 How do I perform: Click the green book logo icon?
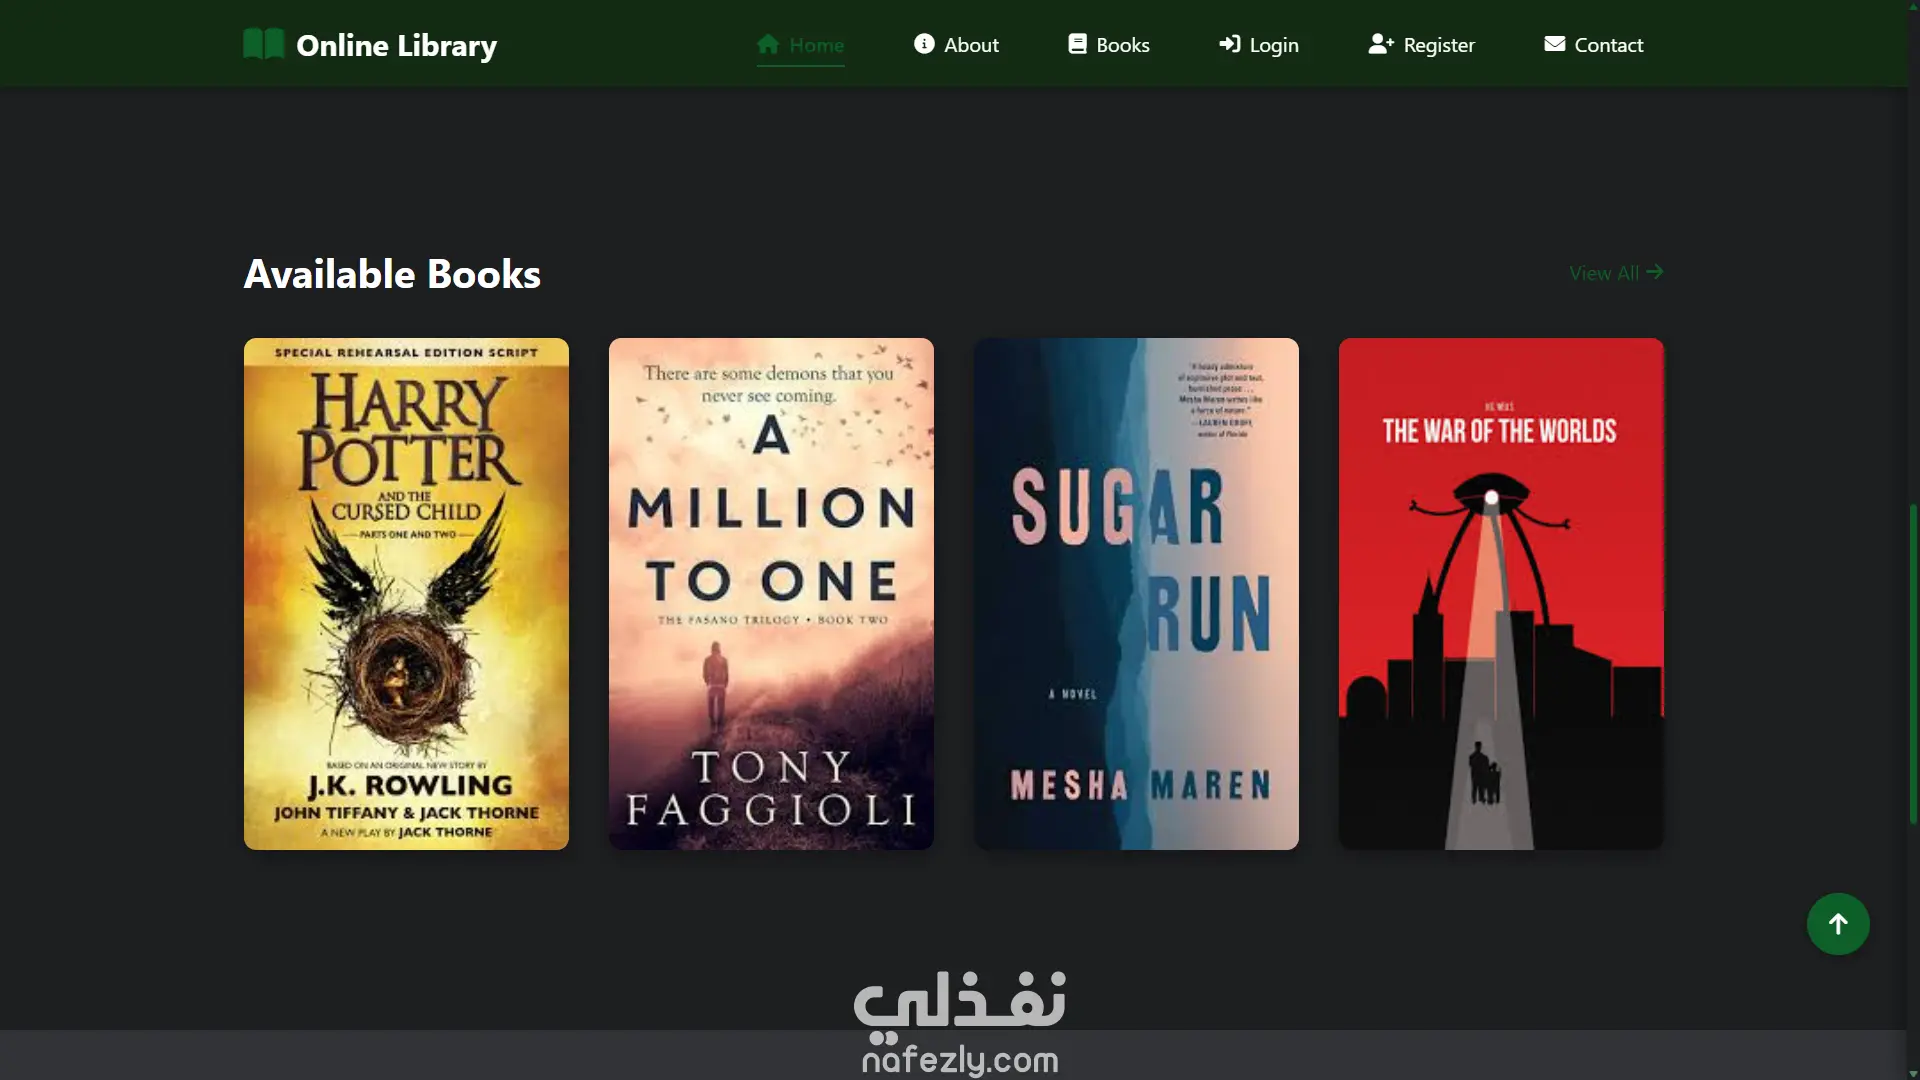click(264, 44)
